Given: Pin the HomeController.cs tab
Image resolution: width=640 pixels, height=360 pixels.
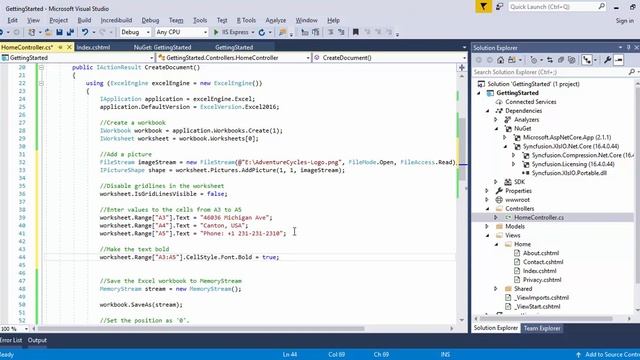Looking at the screenshot, I should [60, 47].
